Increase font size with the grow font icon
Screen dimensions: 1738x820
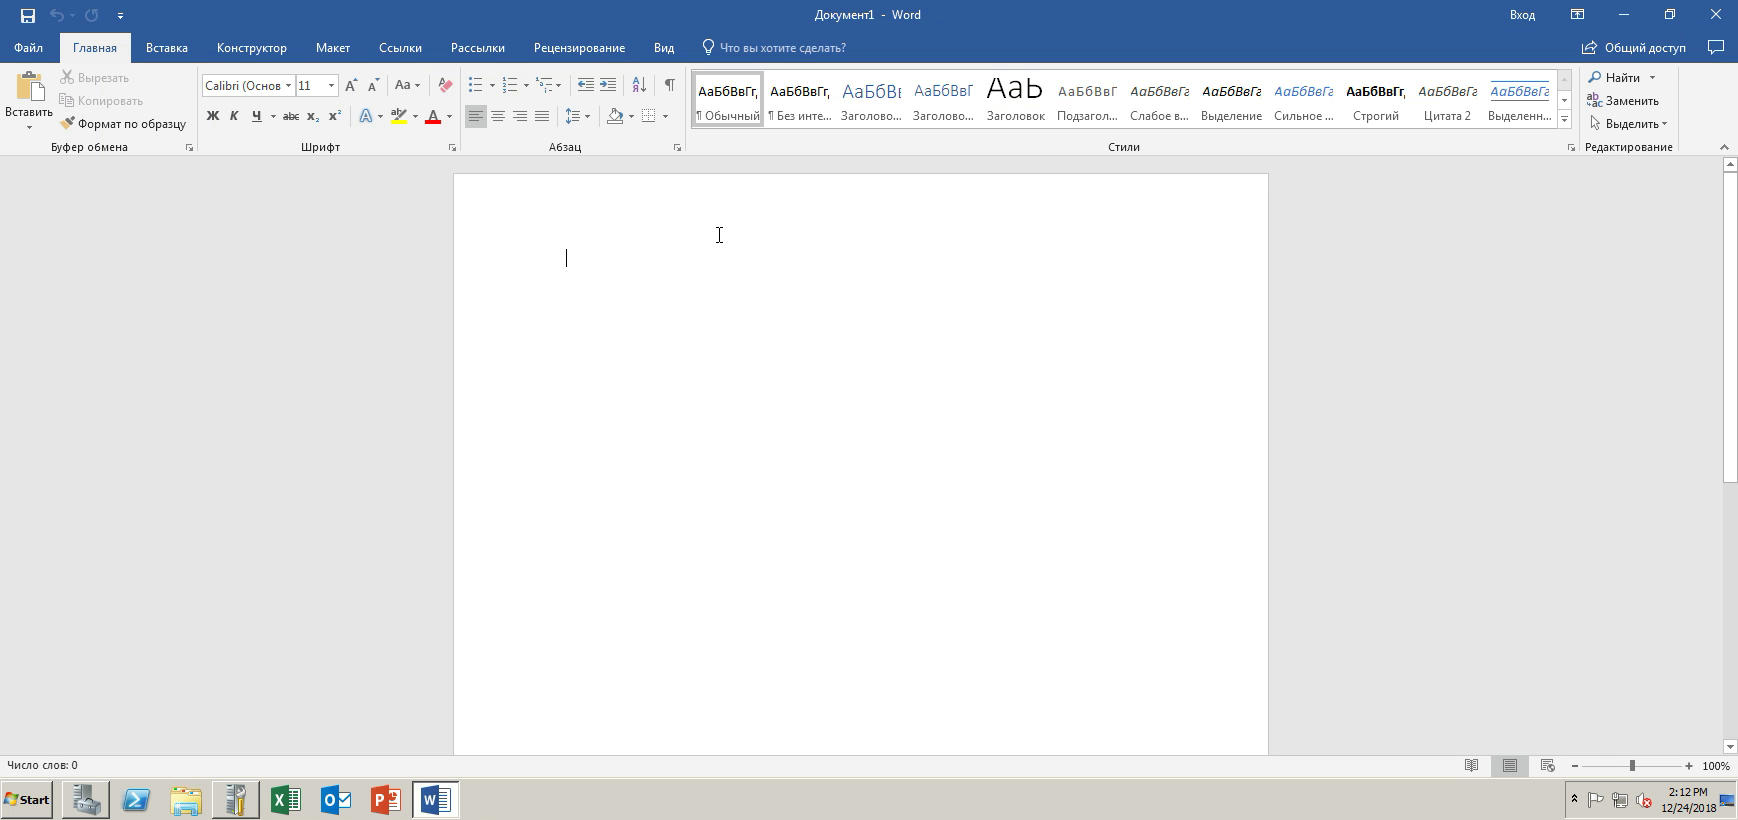[351, 85]
